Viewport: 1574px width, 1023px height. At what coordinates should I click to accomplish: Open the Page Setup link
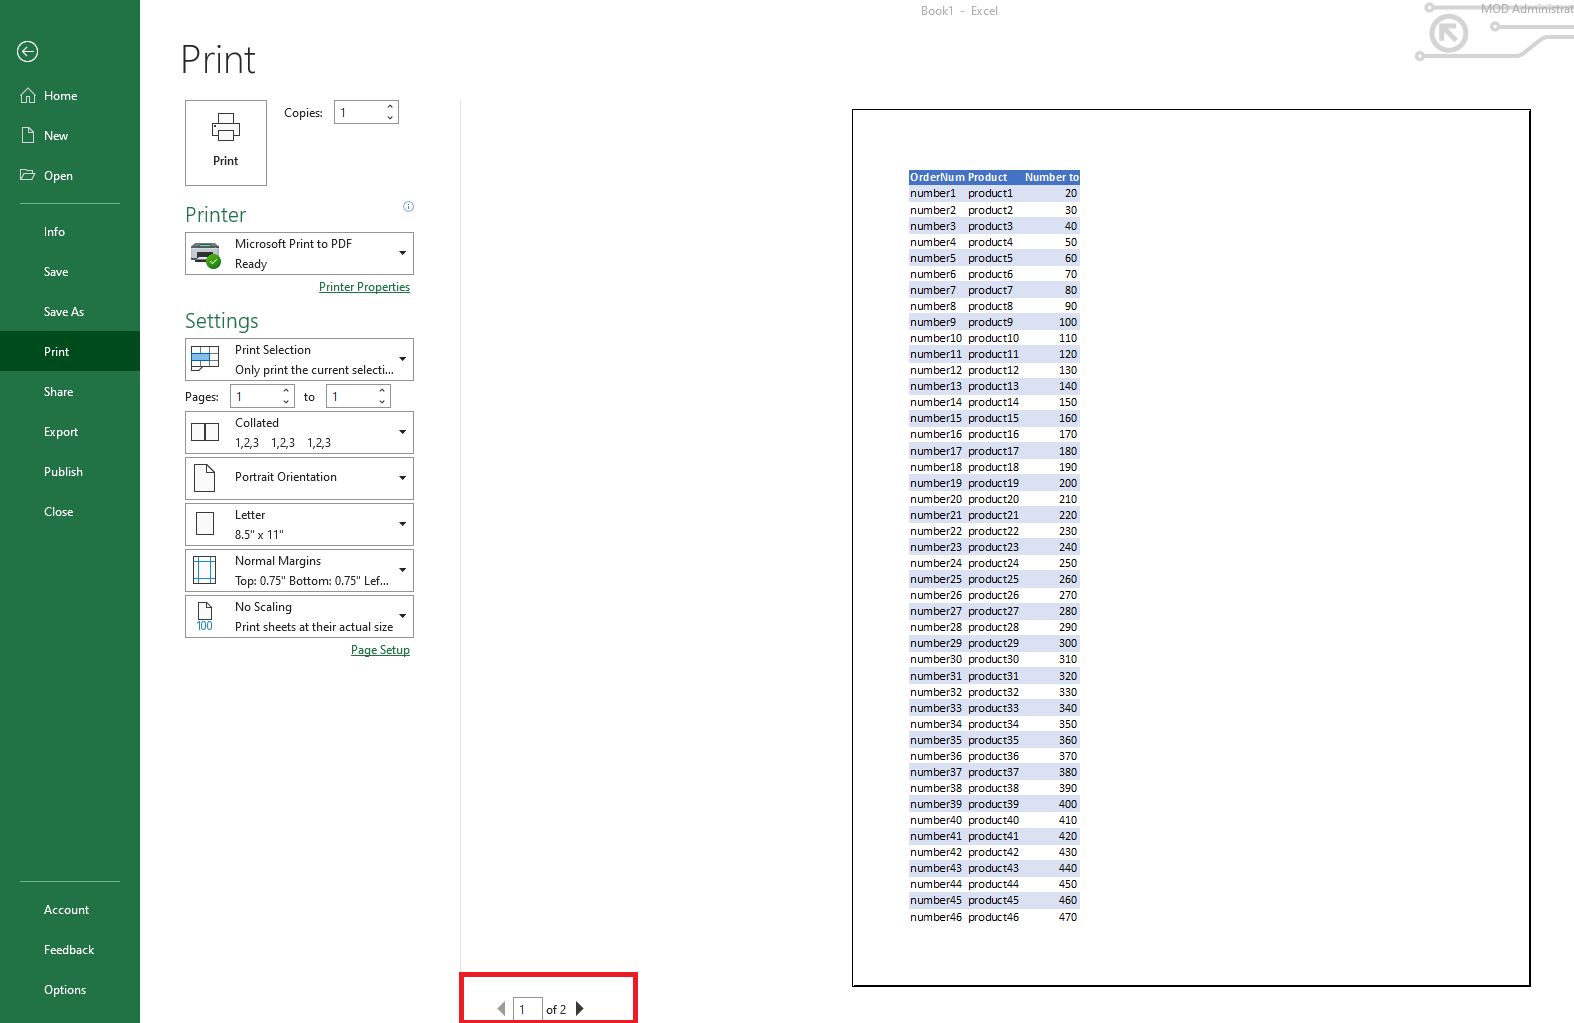point(380,650)
